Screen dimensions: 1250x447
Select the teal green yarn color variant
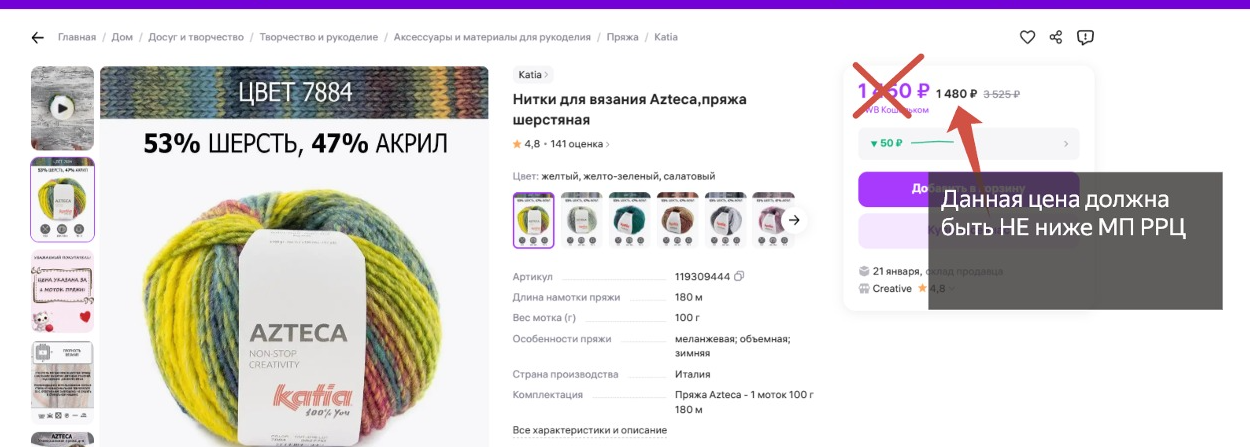[629, 220]
